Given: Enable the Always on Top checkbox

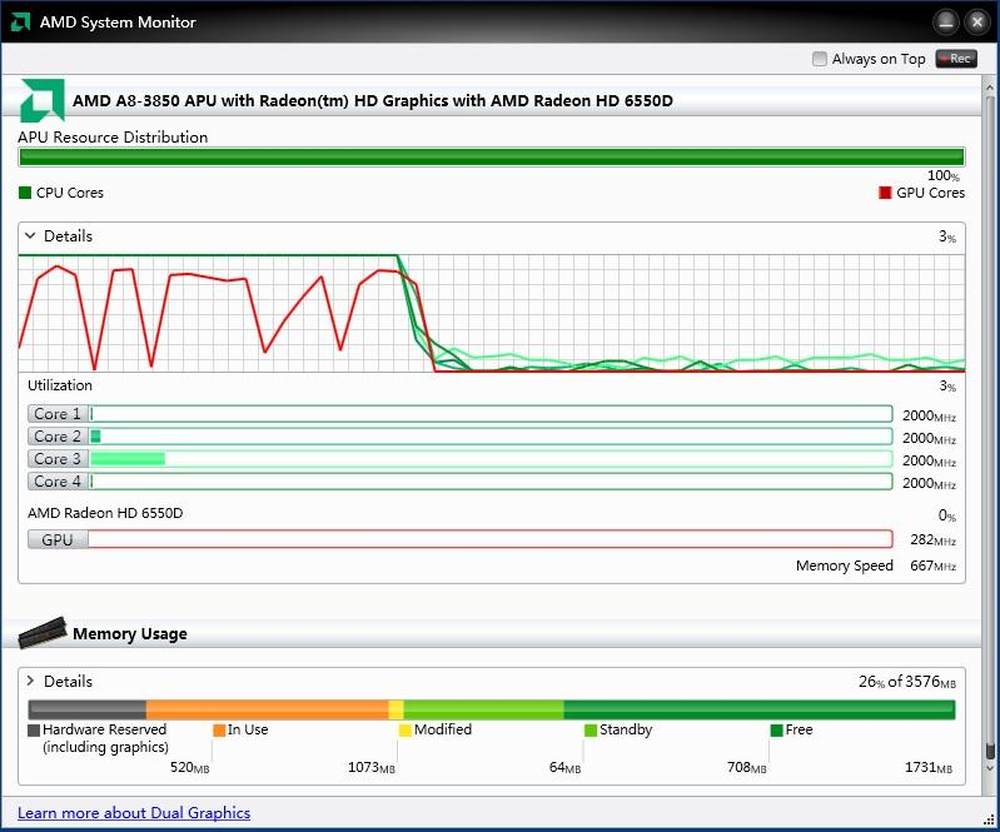Looking at the screenshot, I should pyautogui.click(x=820, y=59).
